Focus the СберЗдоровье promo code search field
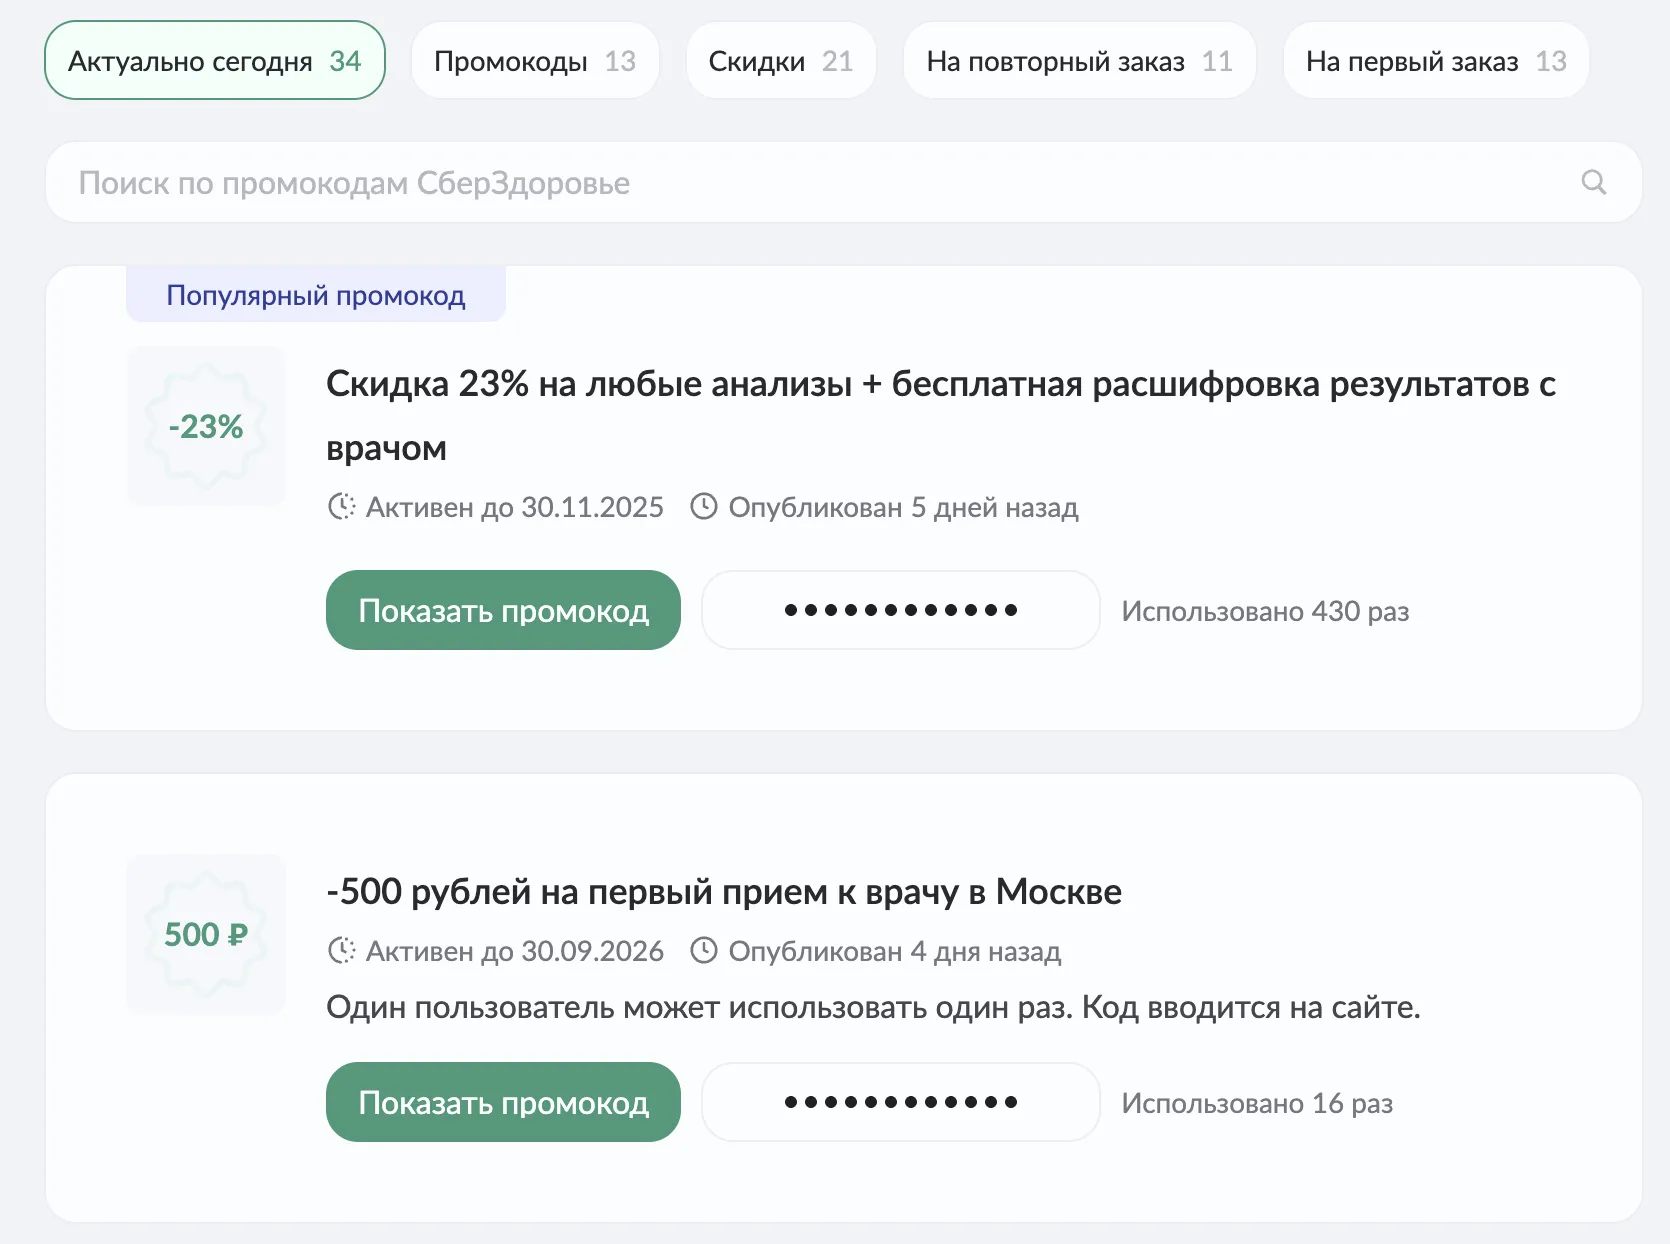1670x1244 pixels. point(800,183)
